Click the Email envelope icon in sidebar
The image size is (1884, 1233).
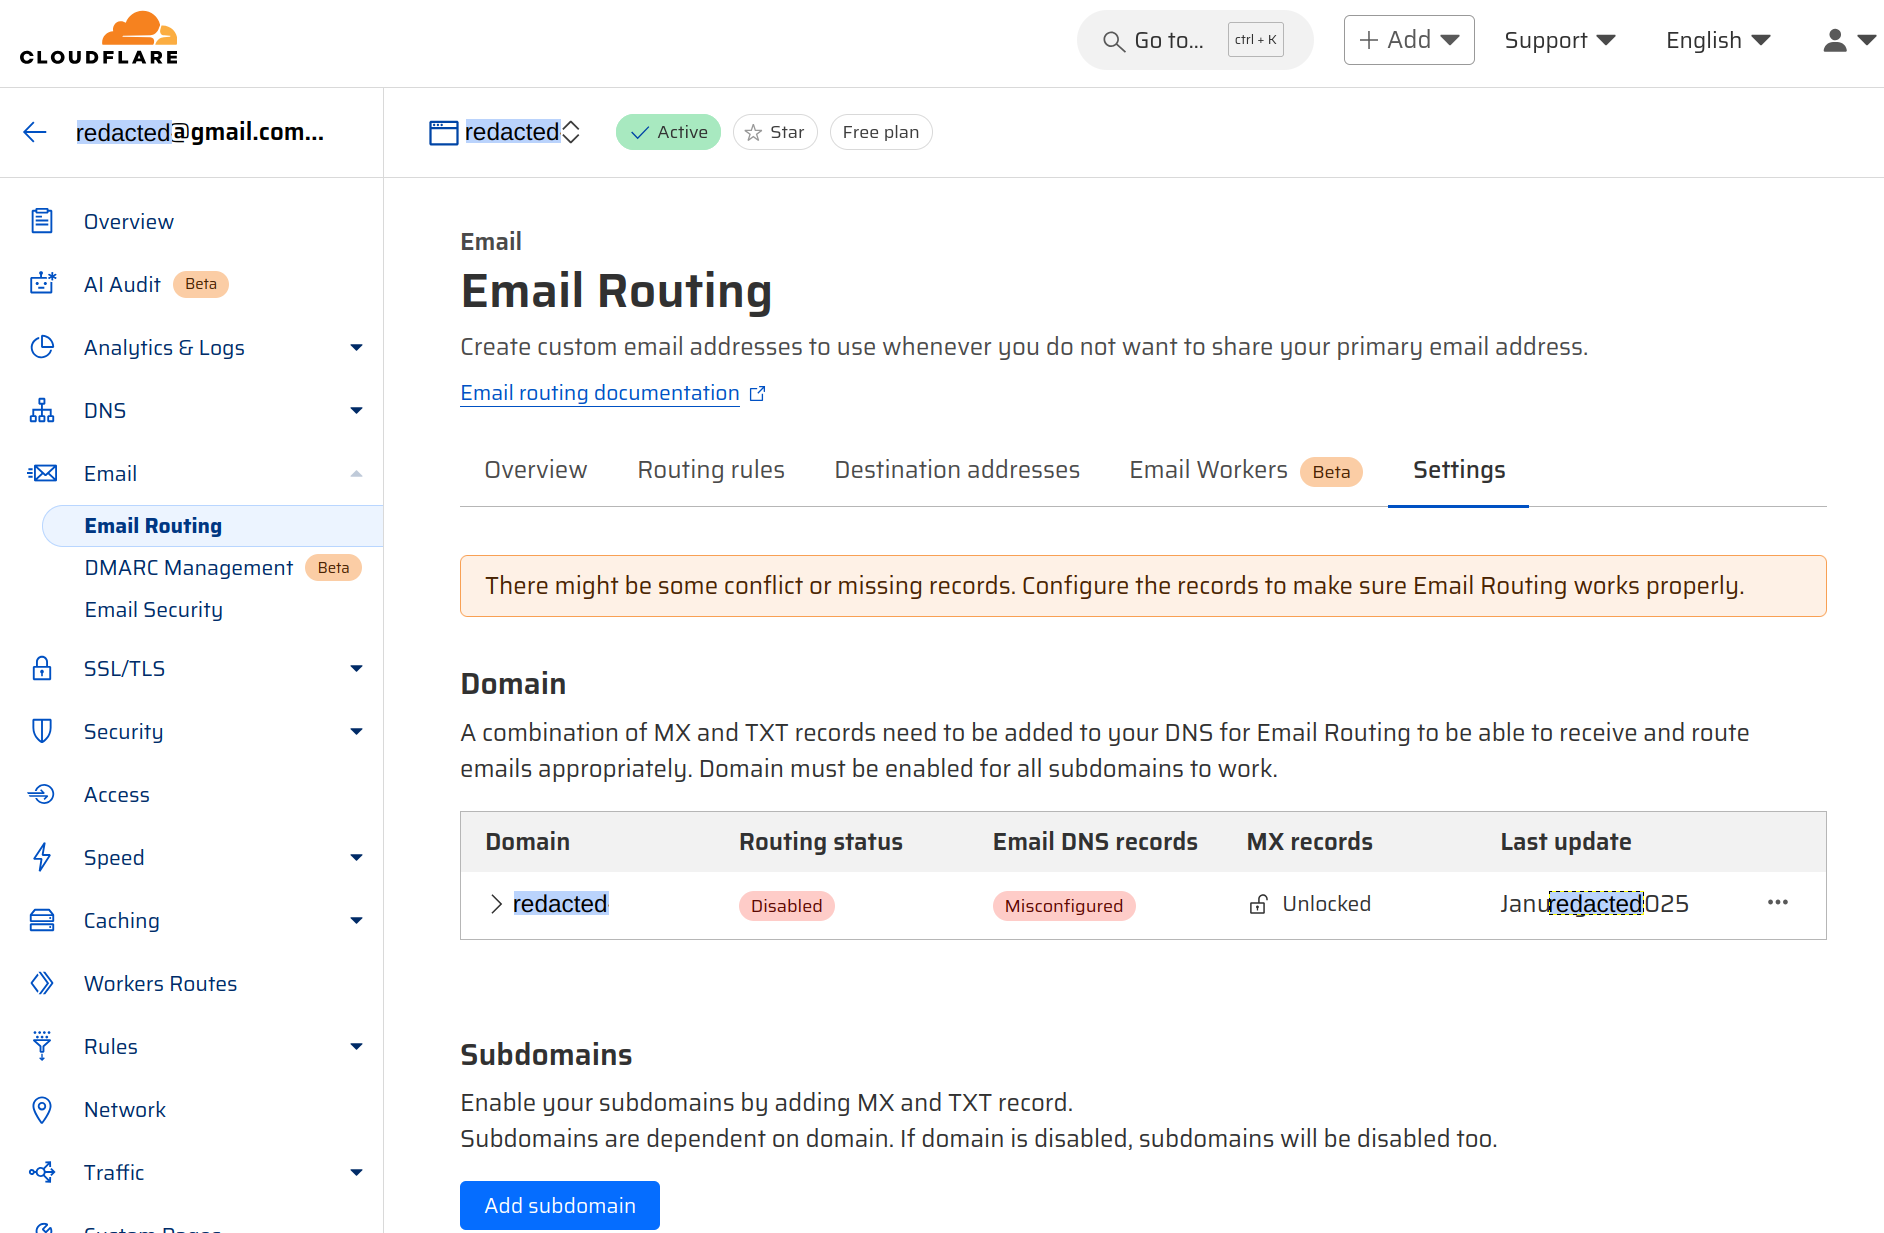click(42, 473)
